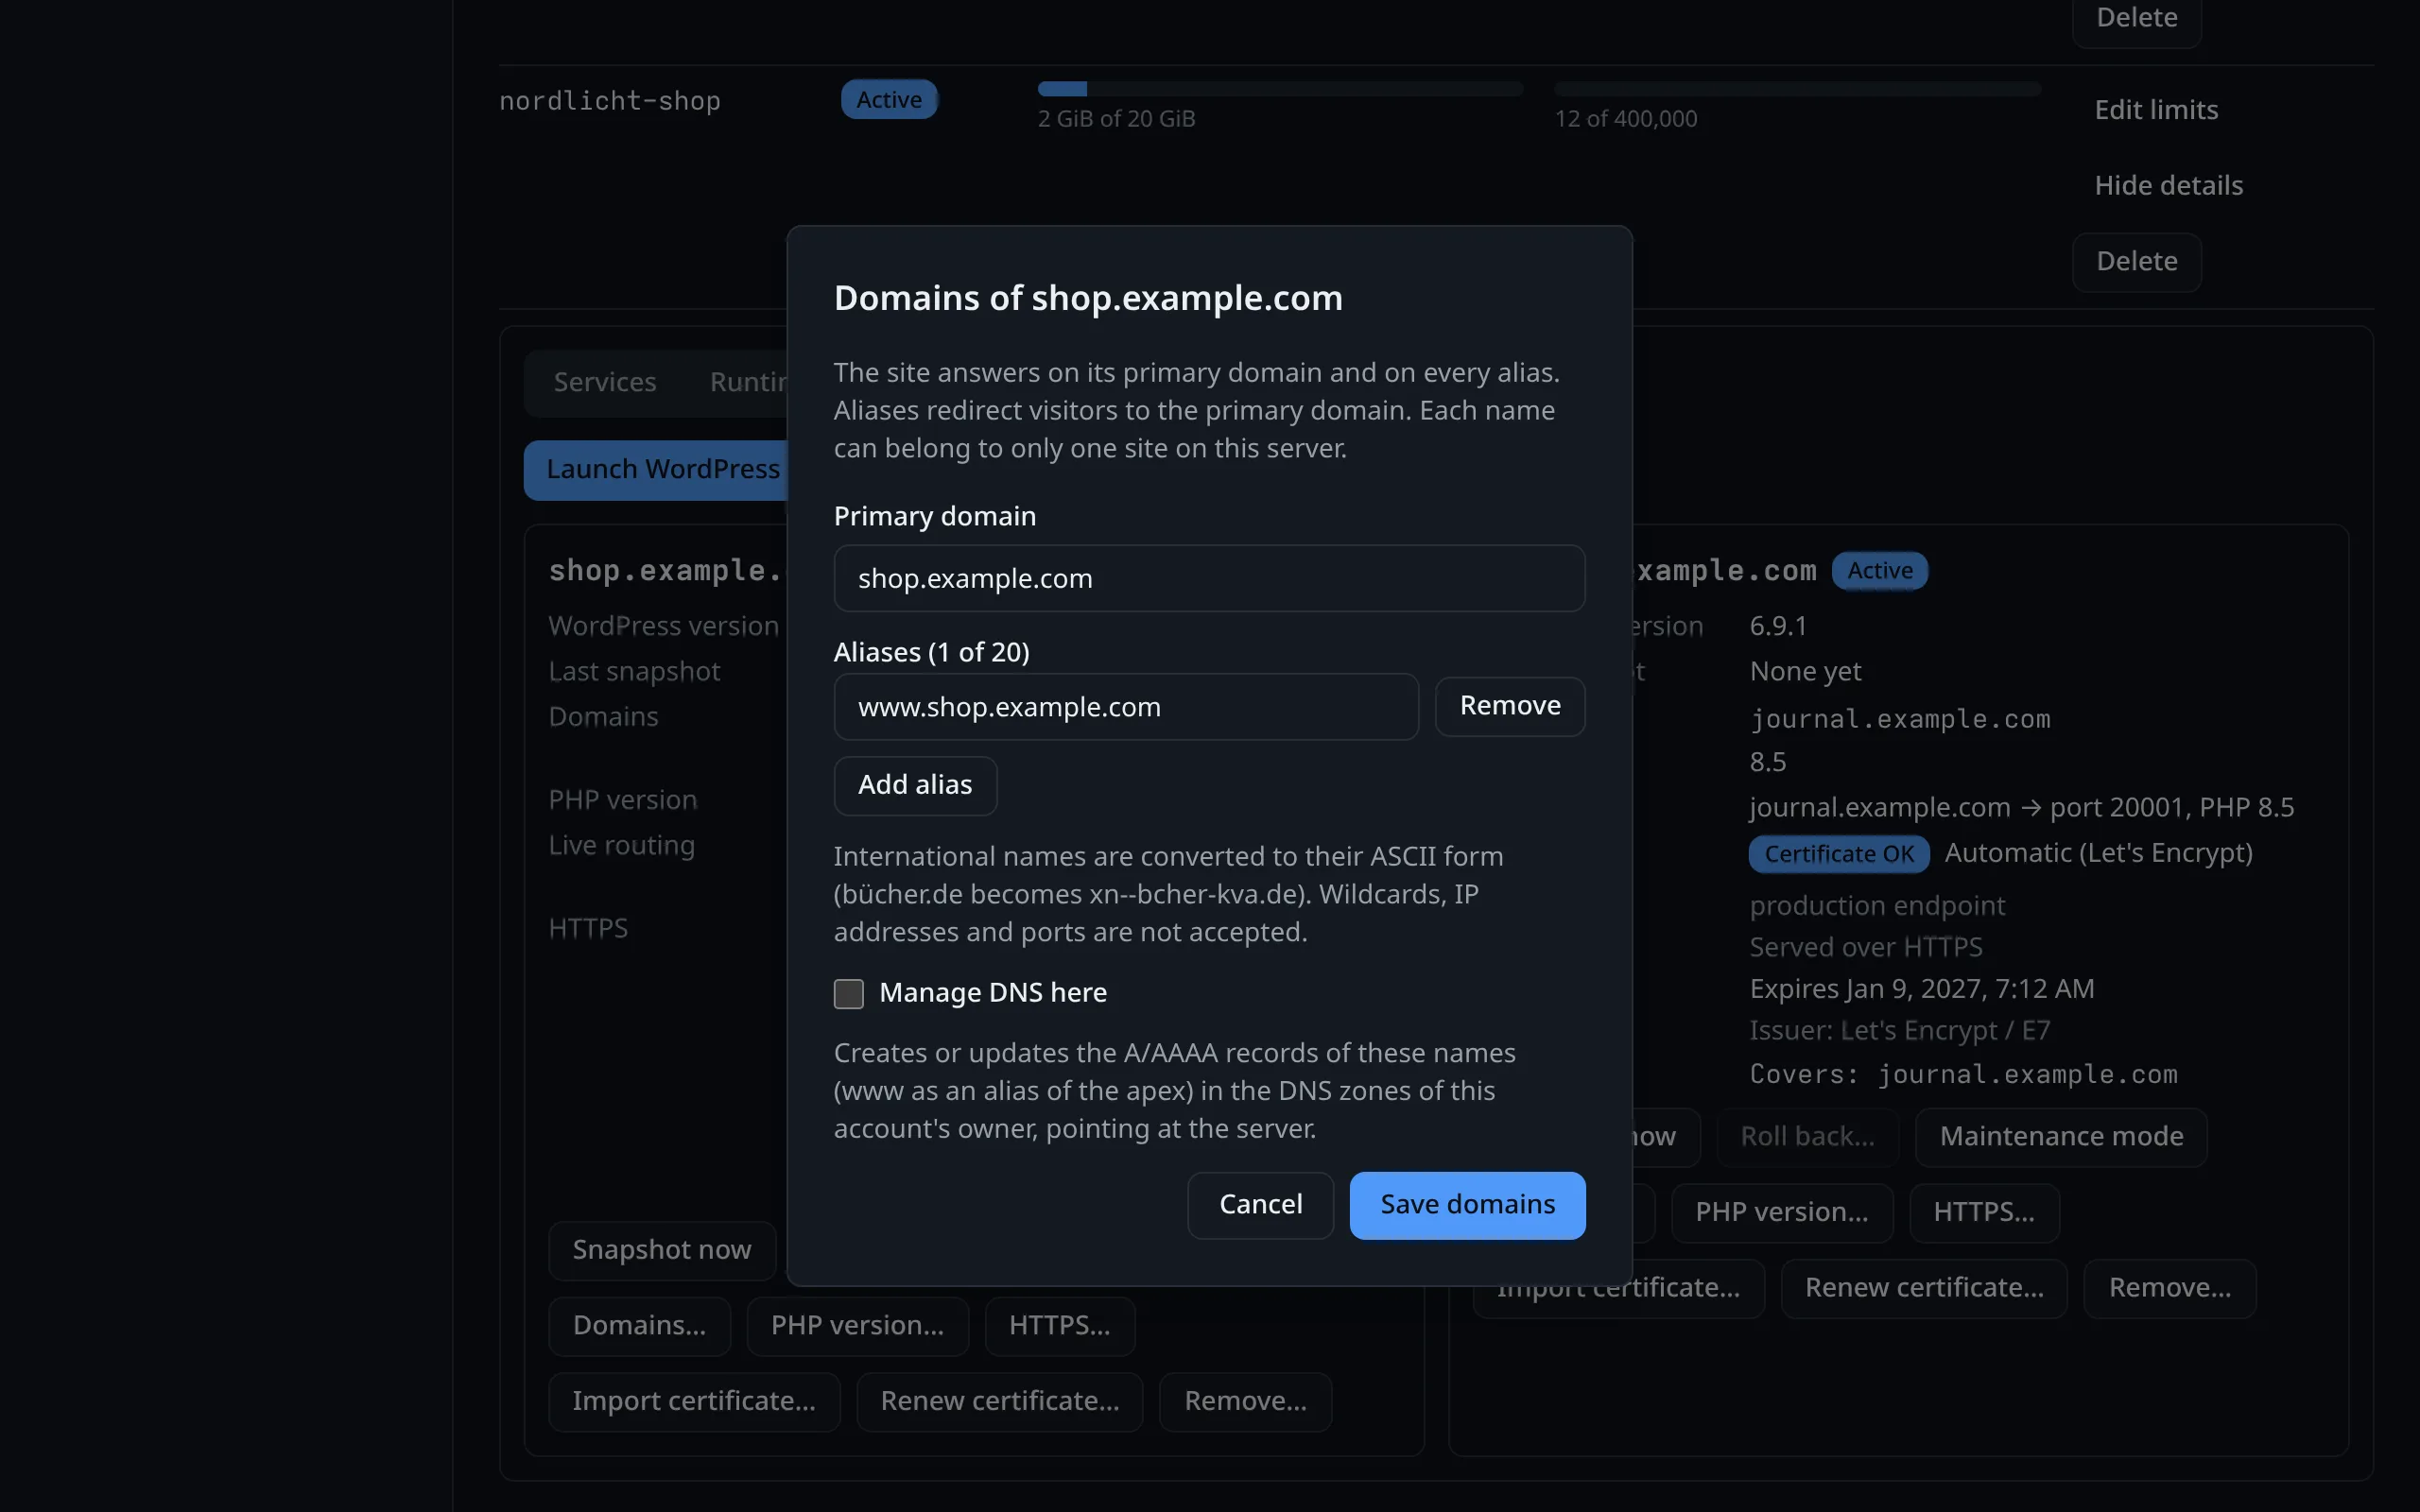Screen dimensions: 2420x1512
Task: Click the 'Aliases (1 of 20)' label
Action: click(x=931, y=653)
